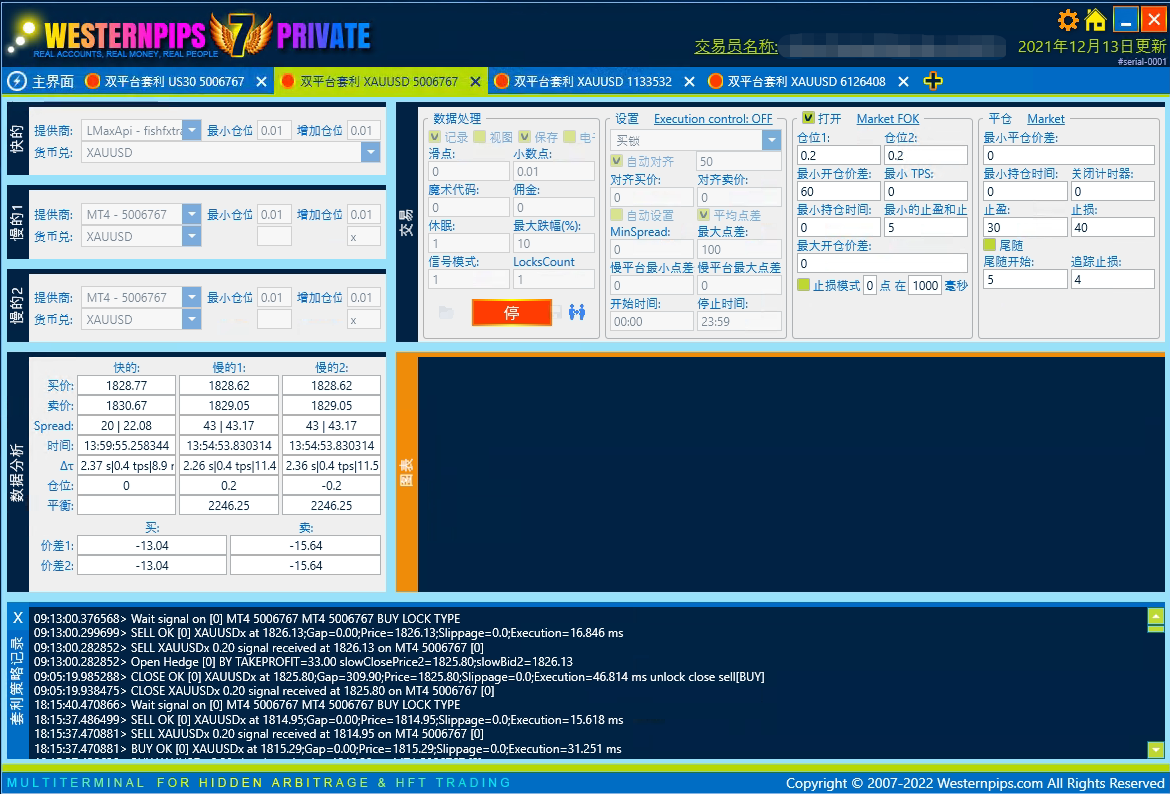
Task: Click the Market link next to 平仓
Action: pyautogui.click(x=1046, y=119)
